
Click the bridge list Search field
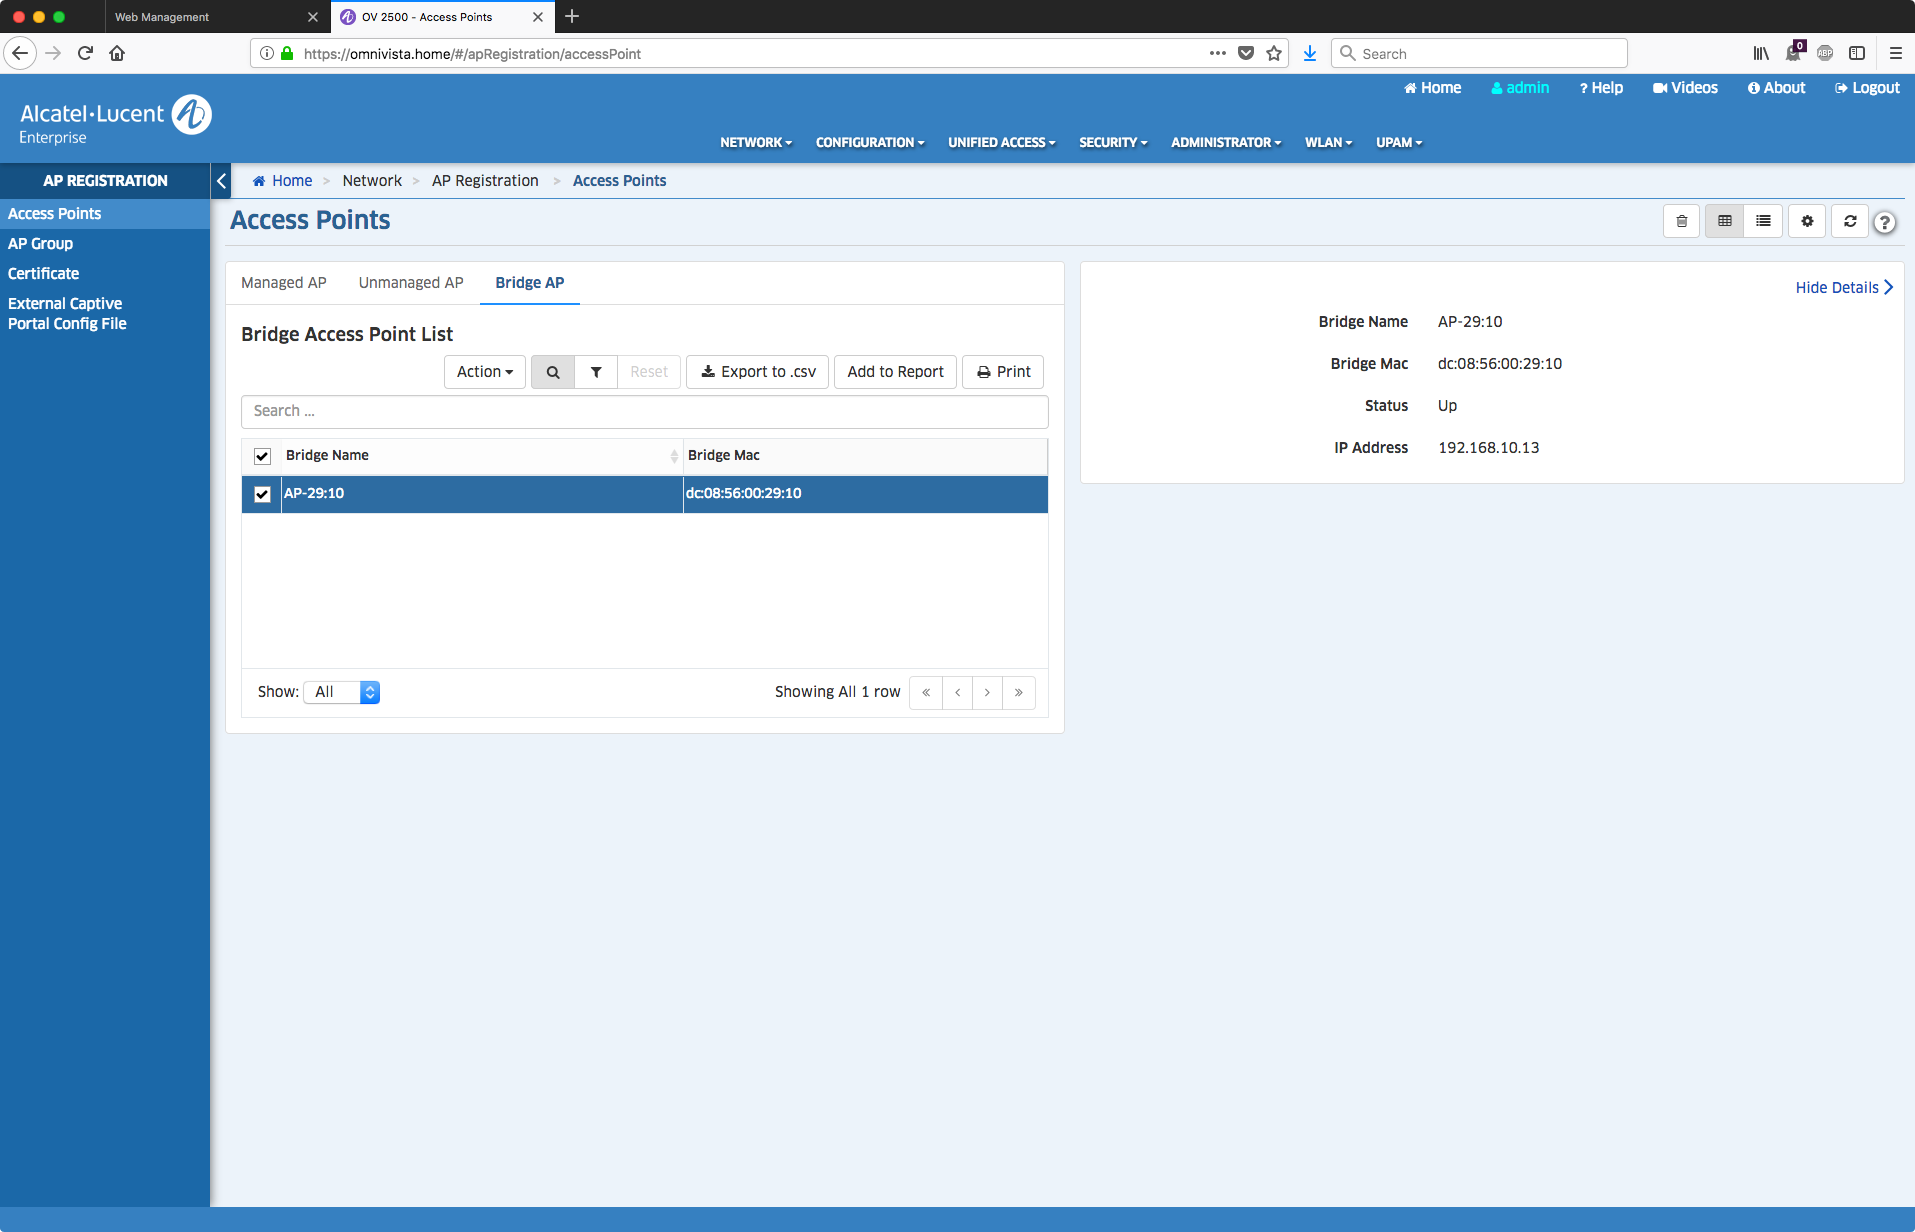coord(644,411)
